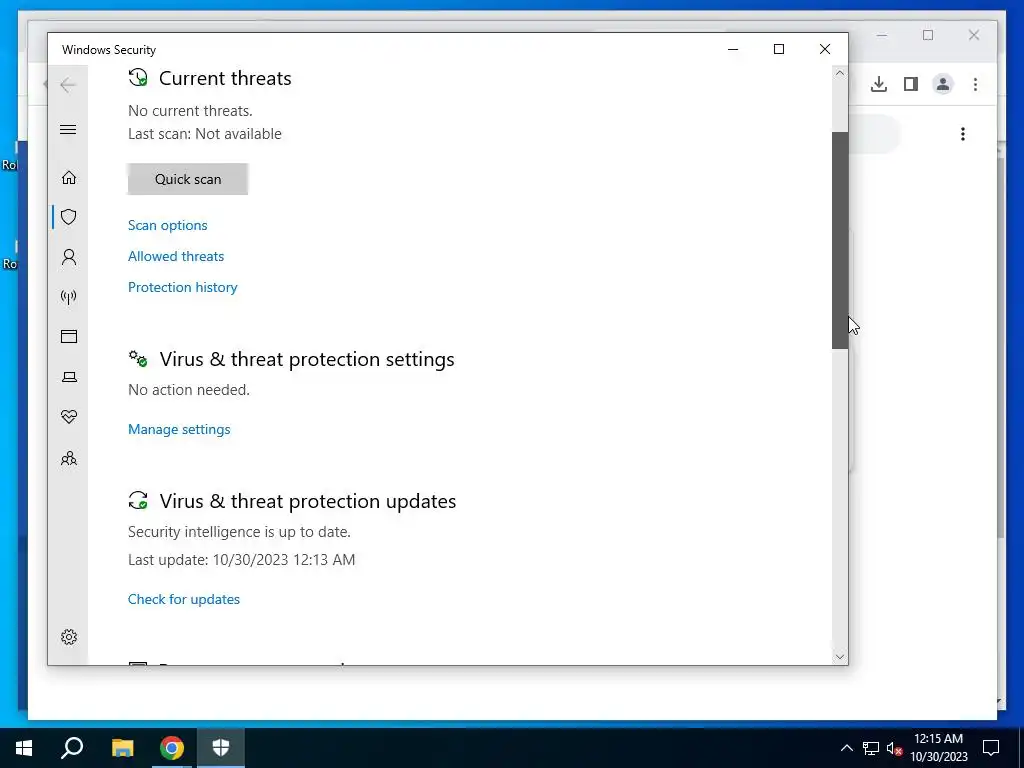1024x768 pixels.
Task: Minimize the Windows Security window
Action: [733, 49]
